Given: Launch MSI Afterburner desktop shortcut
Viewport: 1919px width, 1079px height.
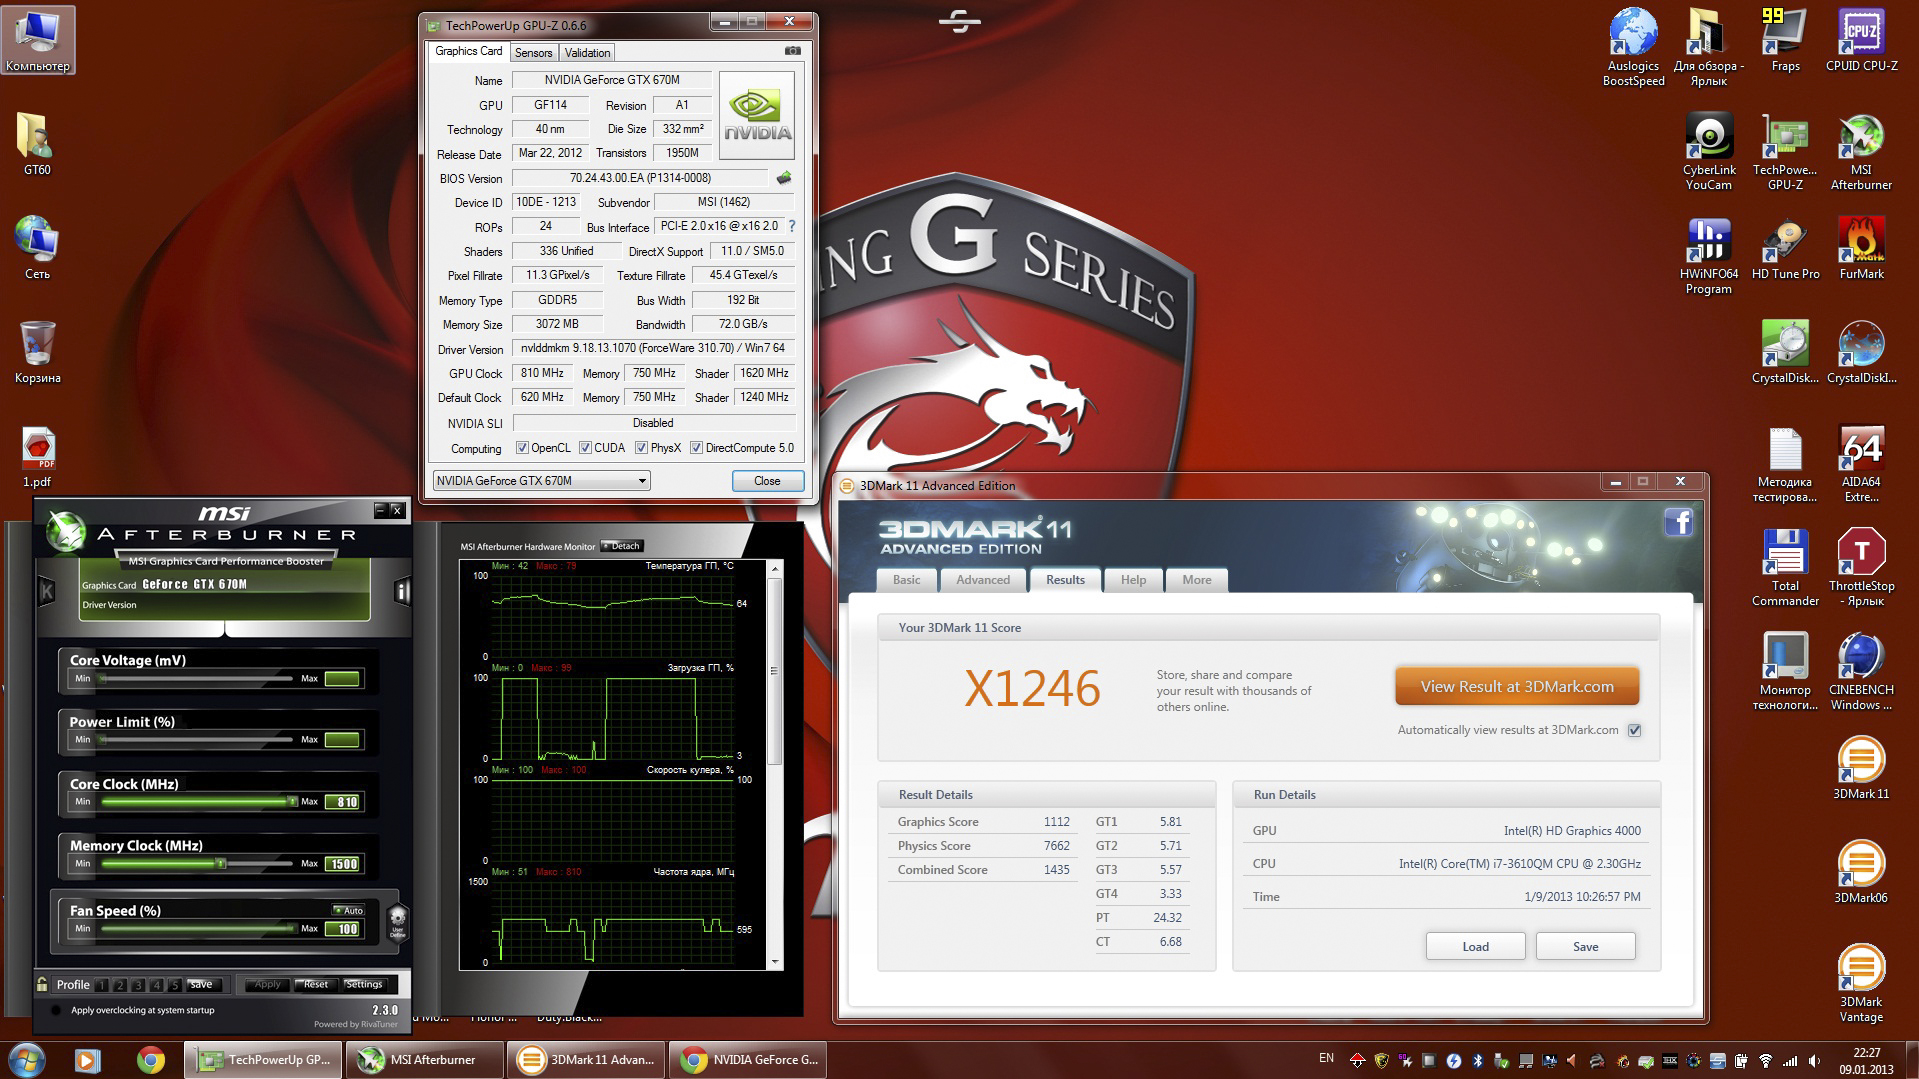Looking at the screenshot, I should [x=1861, y=151].
